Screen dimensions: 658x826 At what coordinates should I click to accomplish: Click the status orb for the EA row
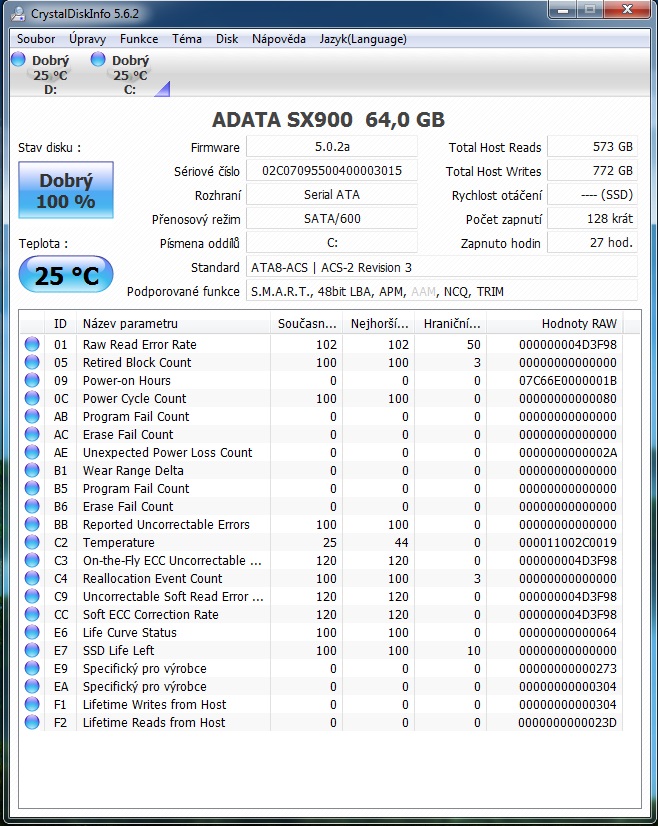(x=32, y=686)
